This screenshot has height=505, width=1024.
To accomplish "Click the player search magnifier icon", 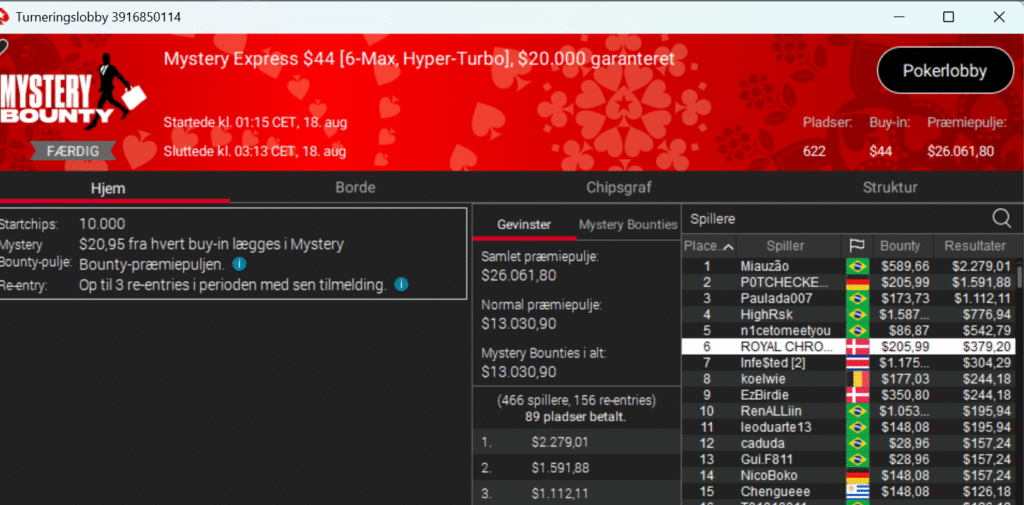I will pos(1001,218).
